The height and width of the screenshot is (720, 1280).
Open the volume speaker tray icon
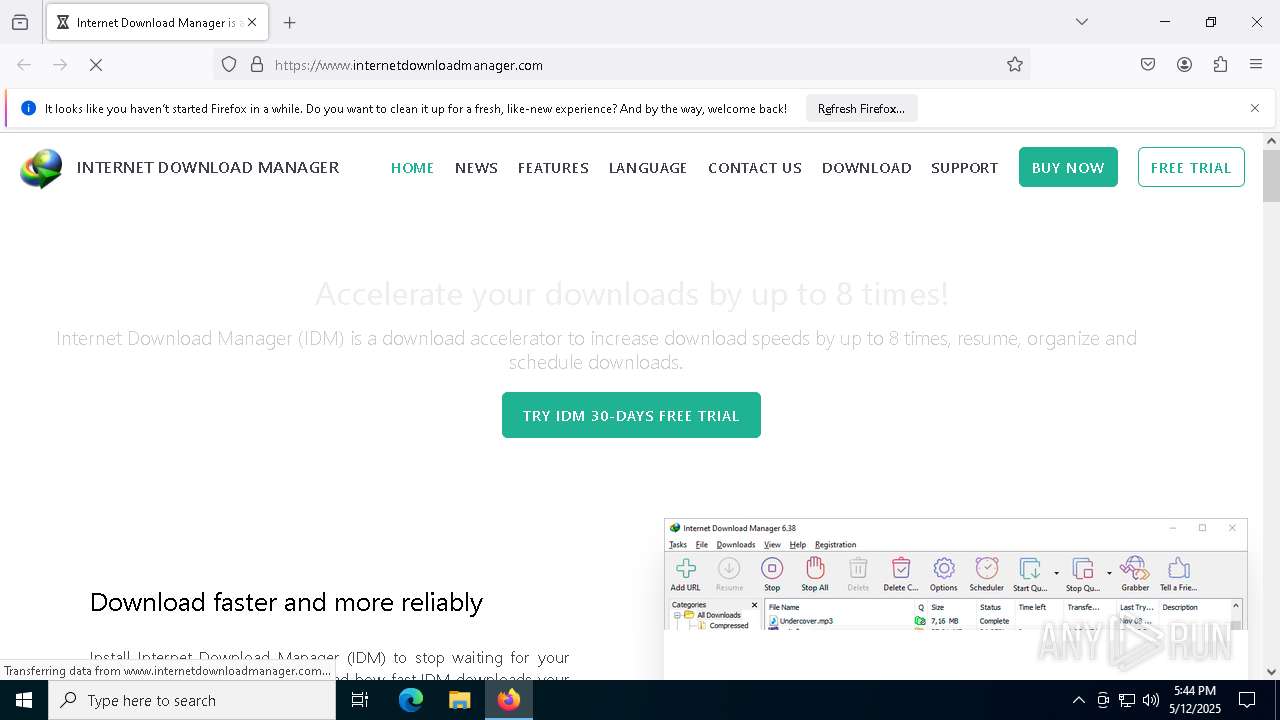(x=1151, y=700)
